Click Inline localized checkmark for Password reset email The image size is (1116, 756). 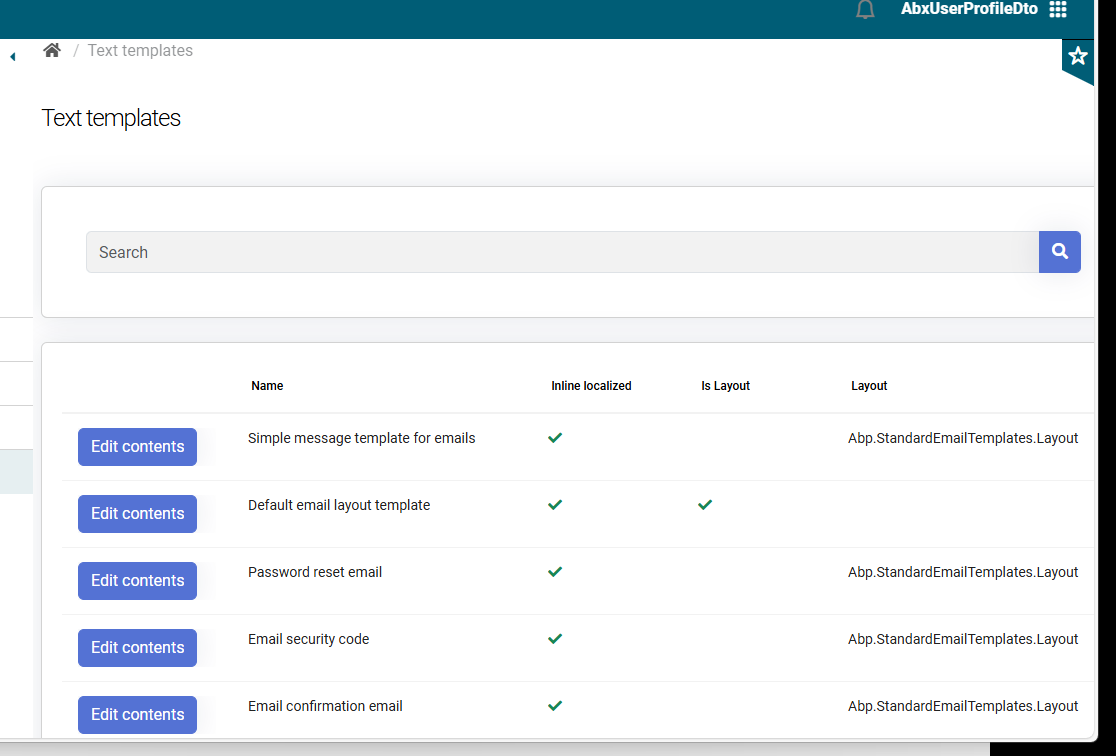555,572
